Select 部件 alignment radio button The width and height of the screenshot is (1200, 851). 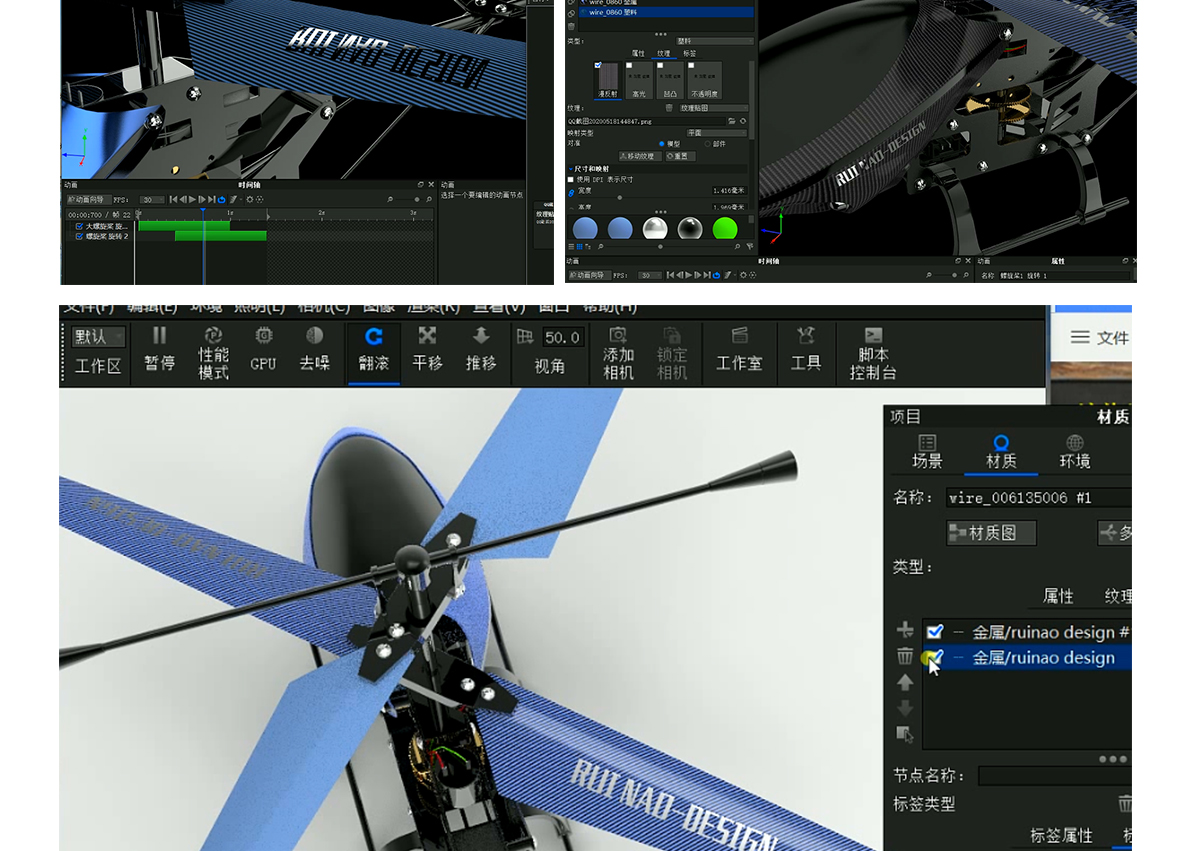pyautogui.click(x=708, y=144)
